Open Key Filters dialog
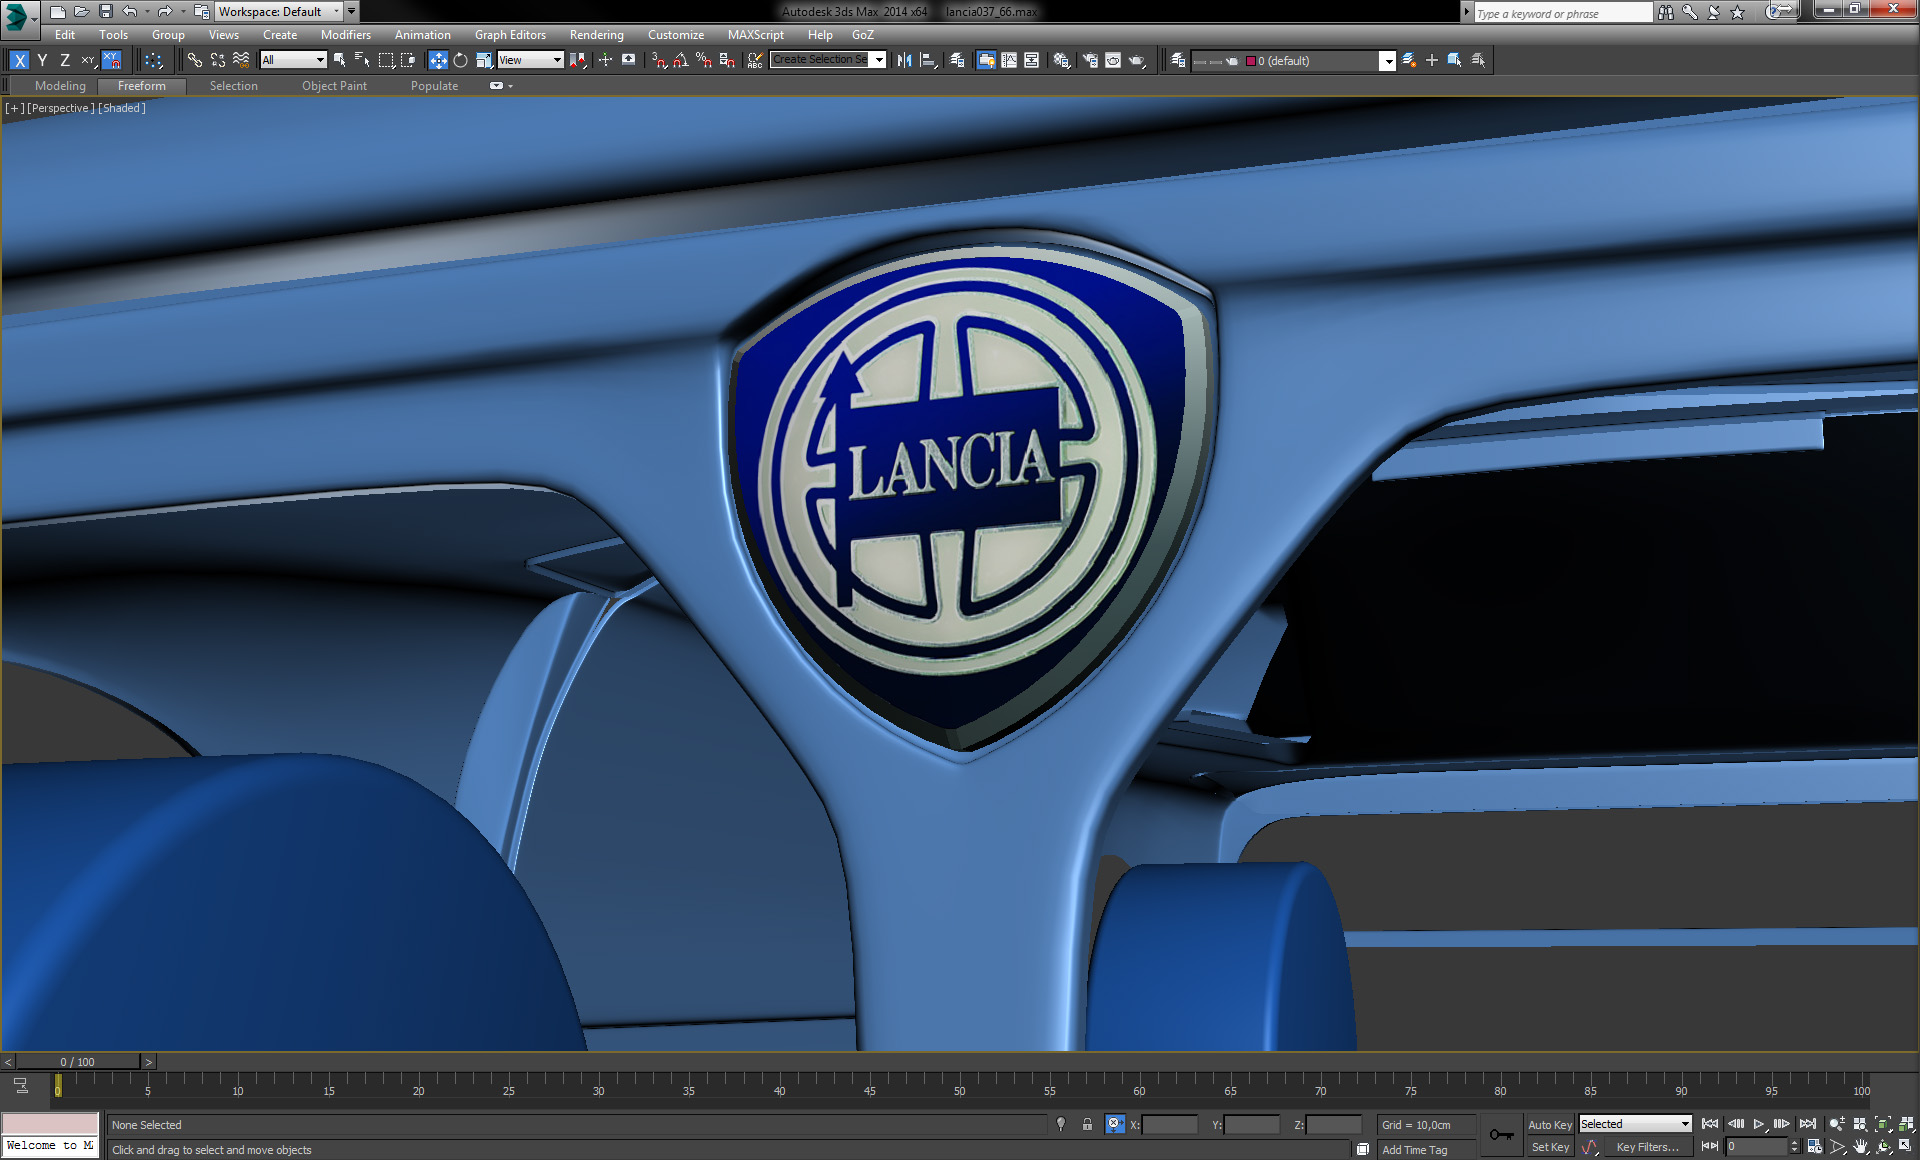 pos(1647,1148)
